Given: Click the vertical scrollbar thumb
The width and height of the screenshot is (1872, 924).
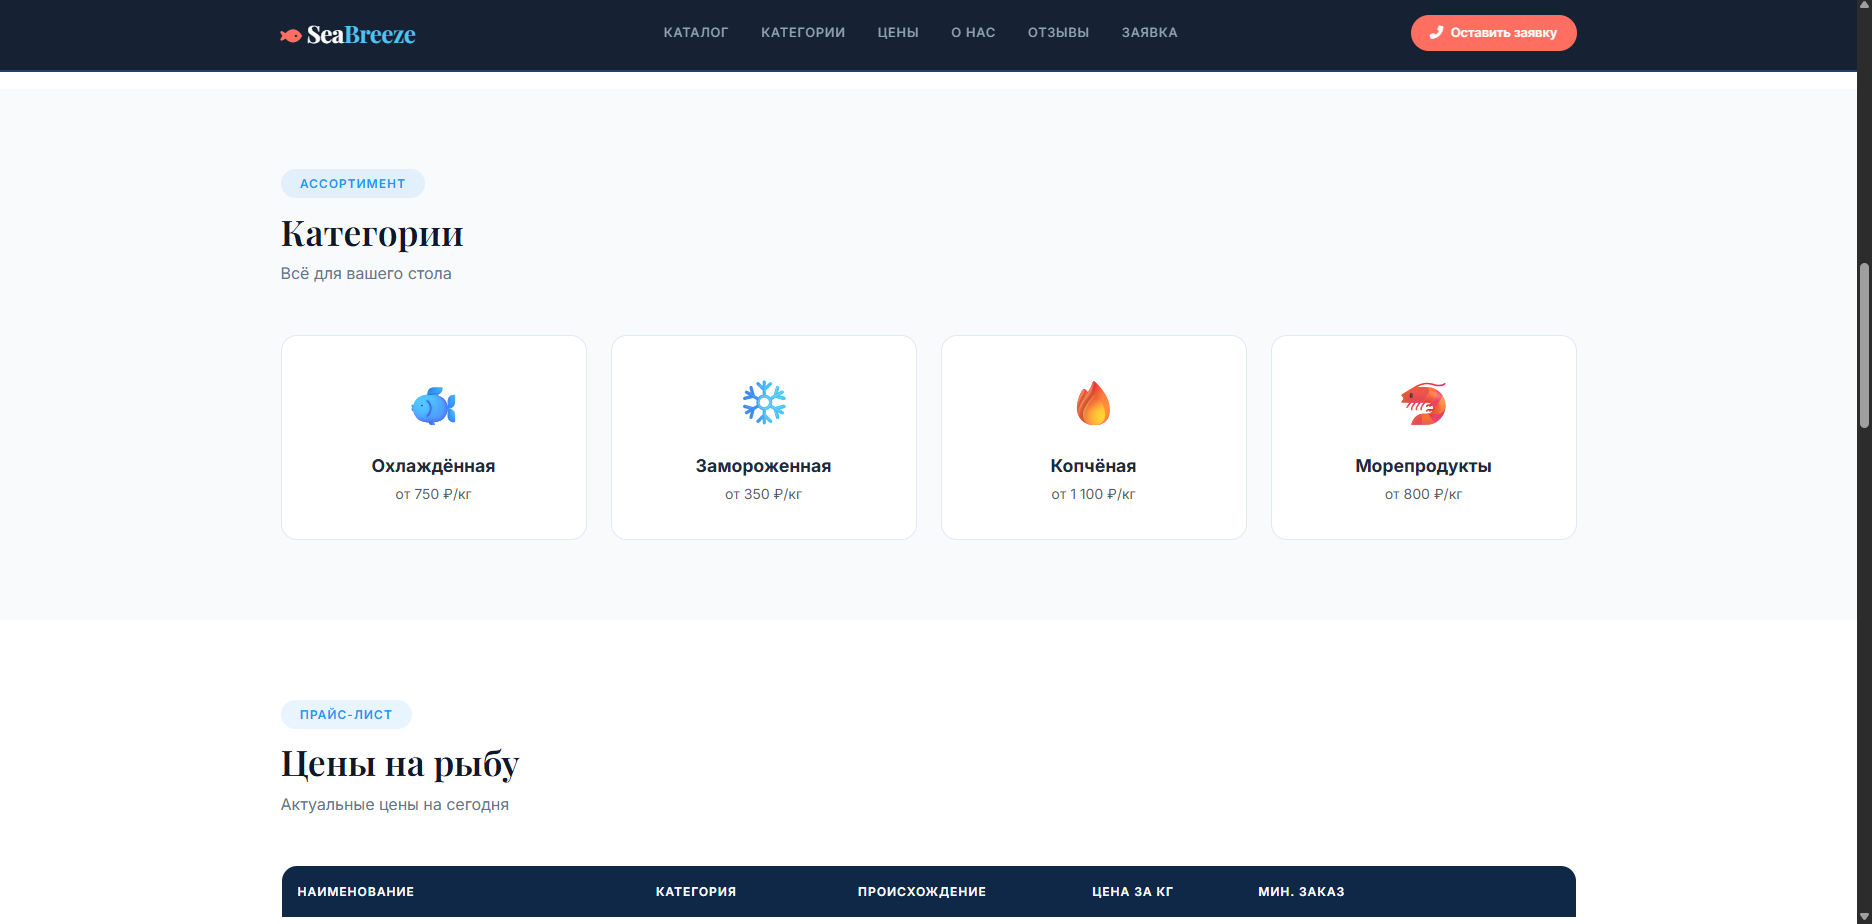Looking at the screenshot, I should (1864, 345).
